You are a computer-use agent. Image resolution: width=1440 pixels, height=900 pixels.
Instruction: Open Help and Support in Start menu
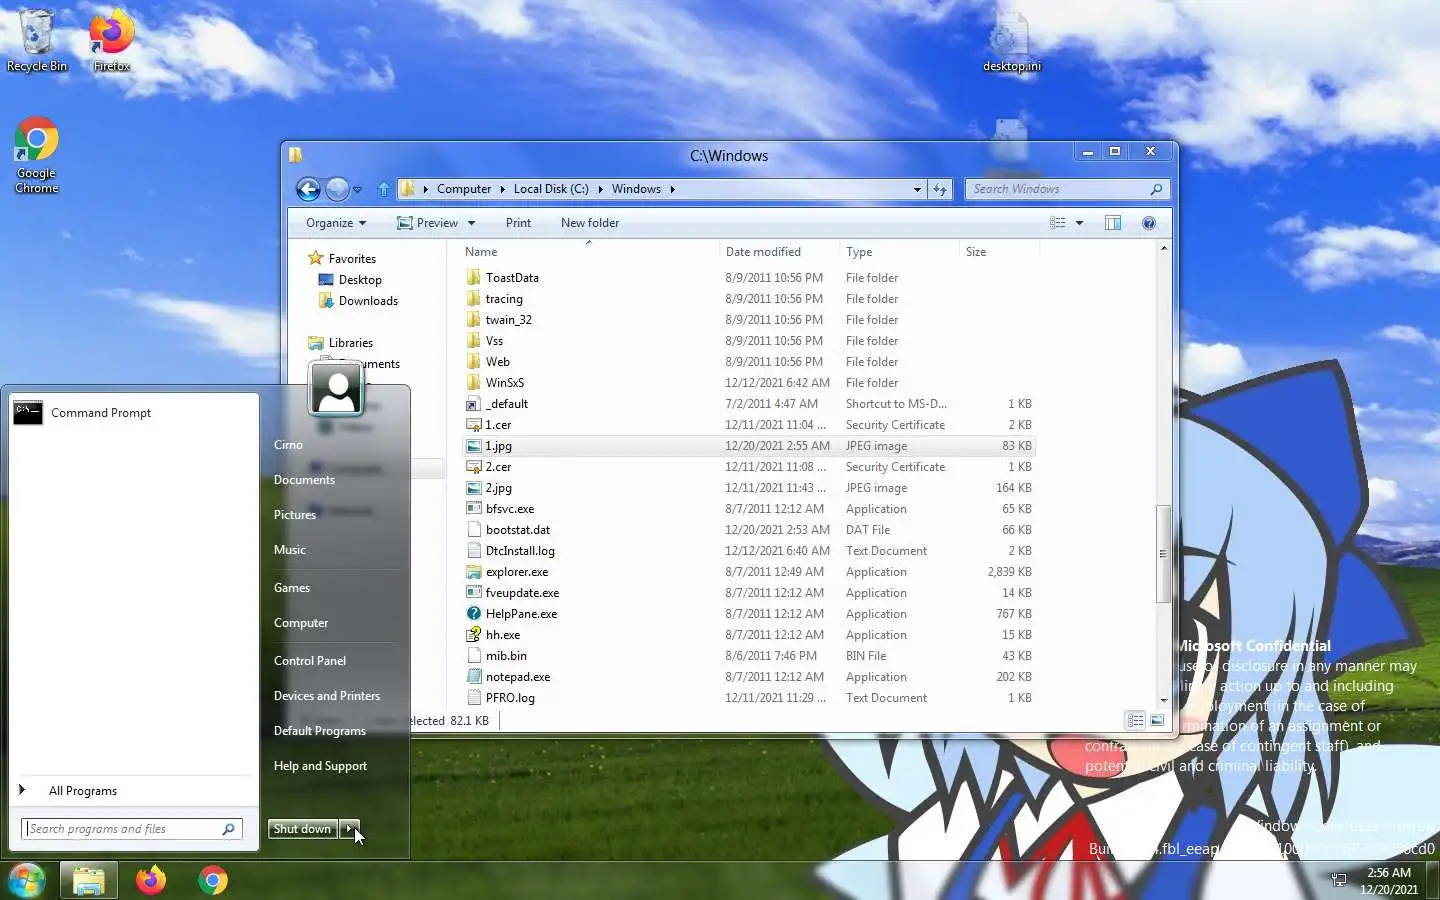pyautogui.click(x=320, y=766)
